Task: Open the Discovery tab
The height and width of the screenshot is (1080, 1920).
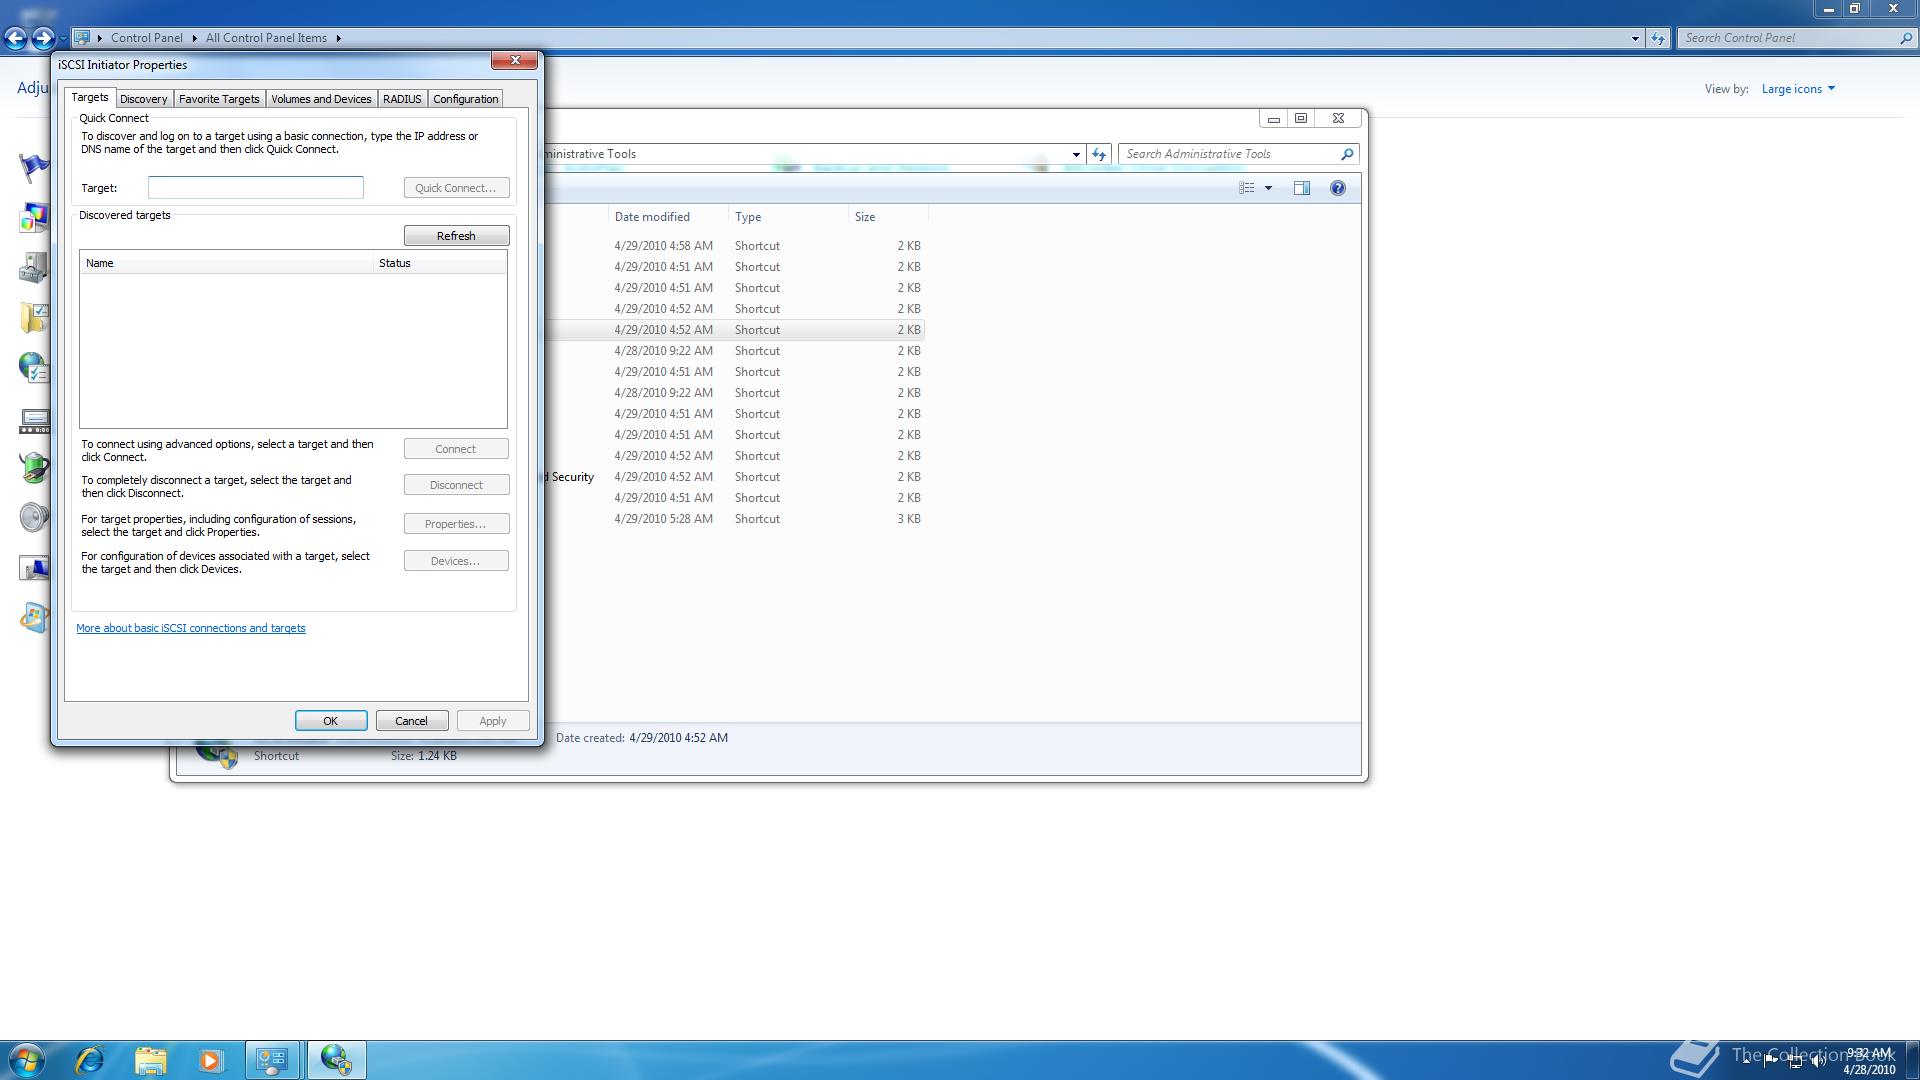Action: pyautogui.click(x=143, y=99)
